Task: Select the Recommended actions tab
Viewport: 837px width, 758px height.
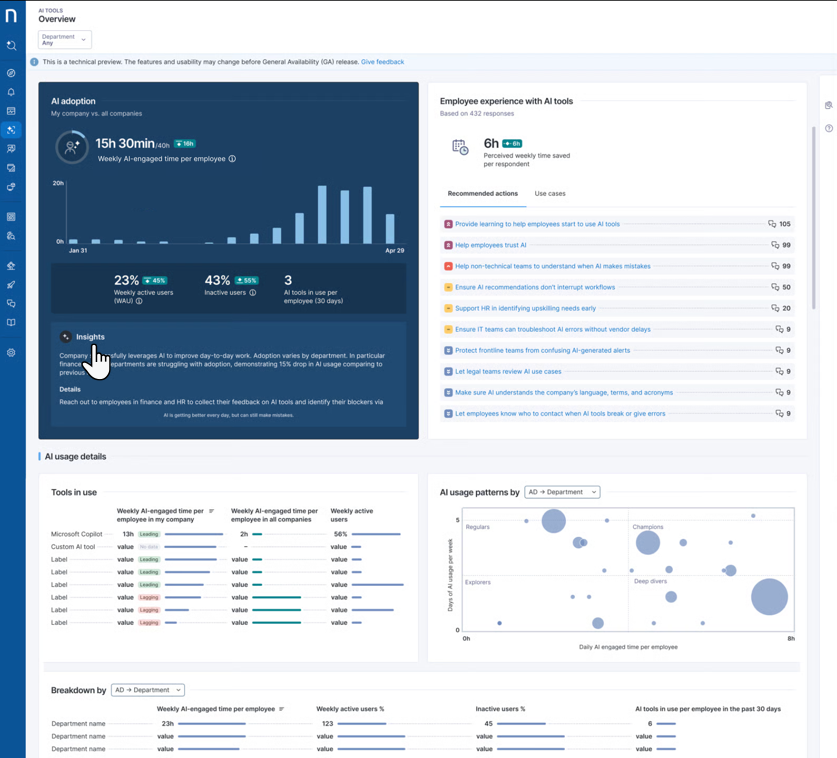Action: point(482,193)
